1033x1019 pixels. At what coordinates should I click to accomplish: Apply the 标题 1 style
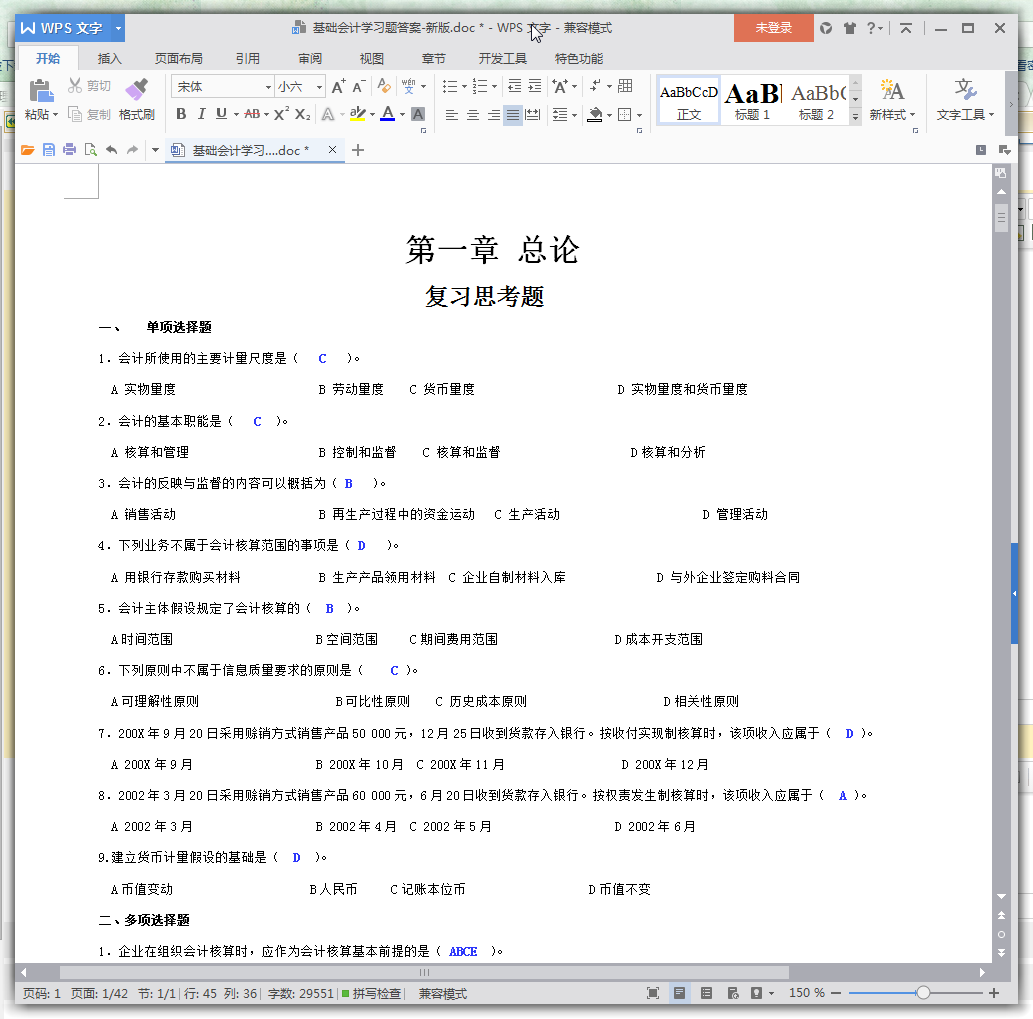(752, 100)
